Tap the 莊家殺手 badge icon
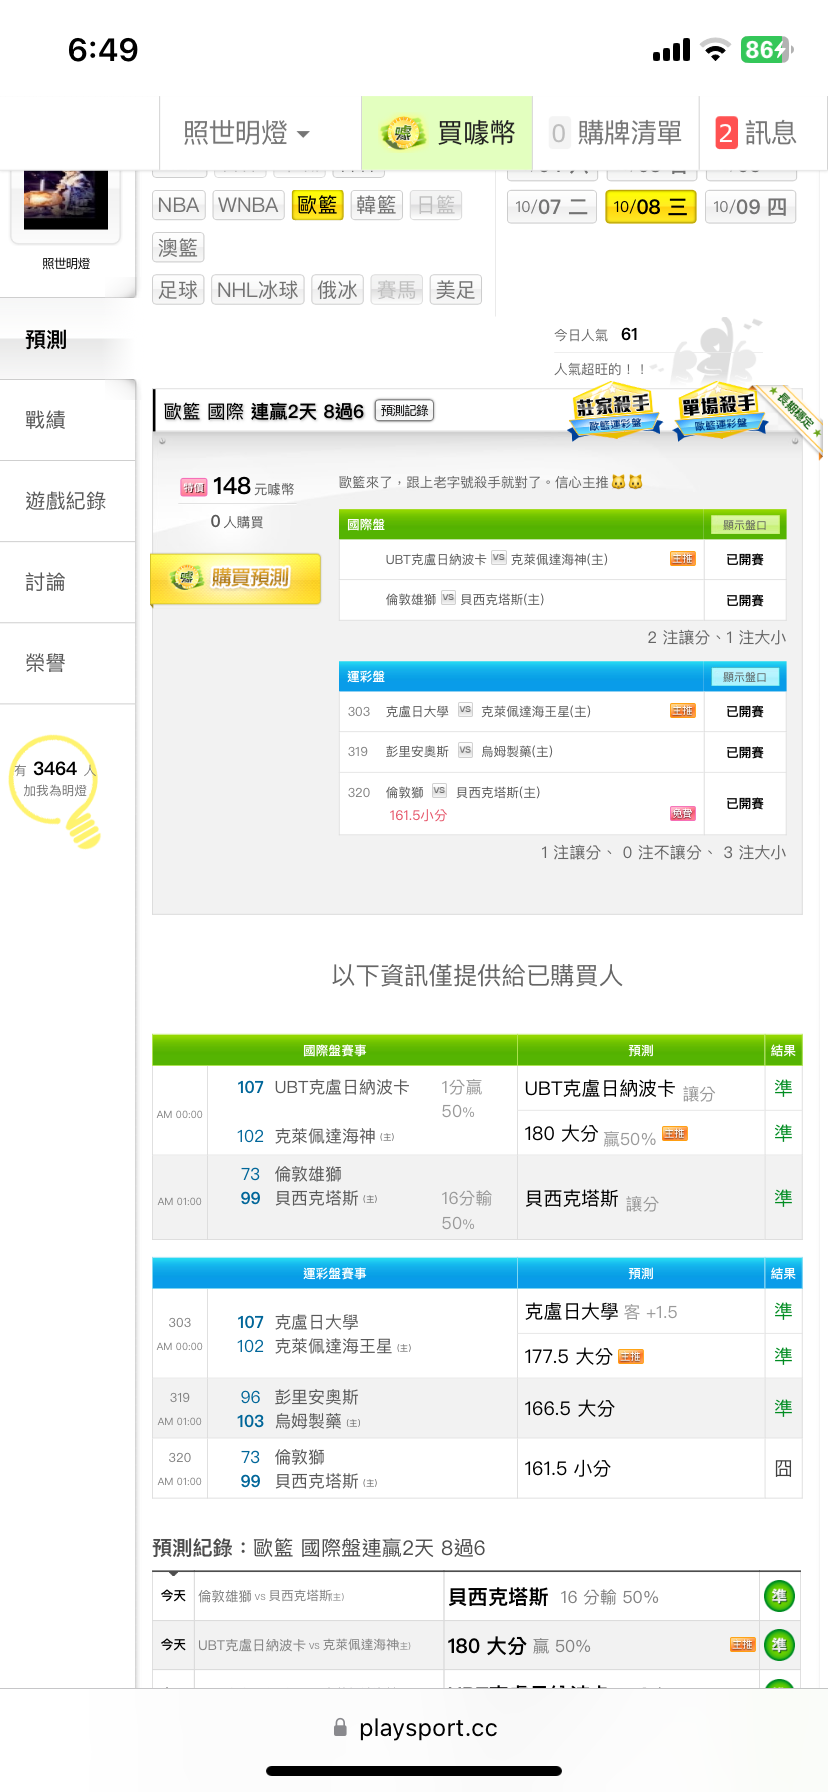Viewport: 828px width, 1792px height. (x=614, y=413)
